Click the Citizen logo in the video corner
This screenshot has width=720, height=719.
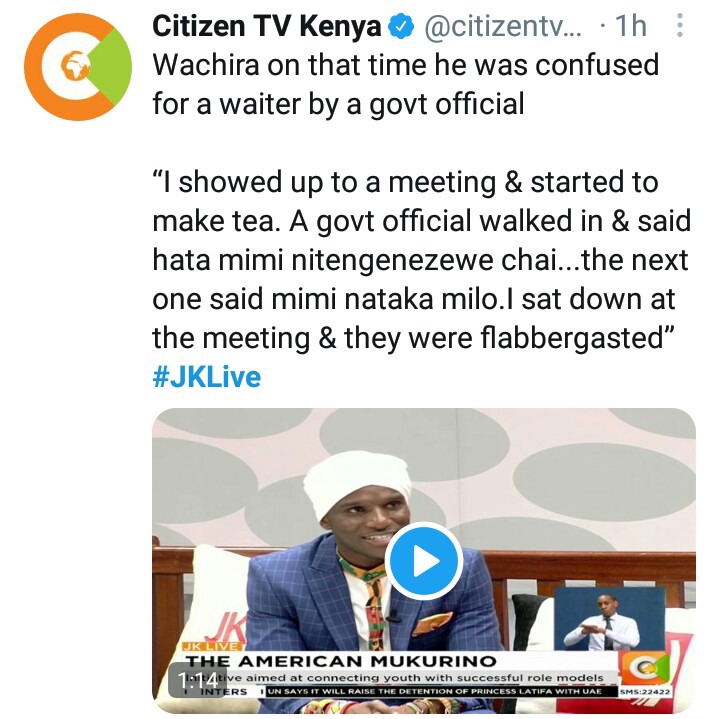(643, 669)
